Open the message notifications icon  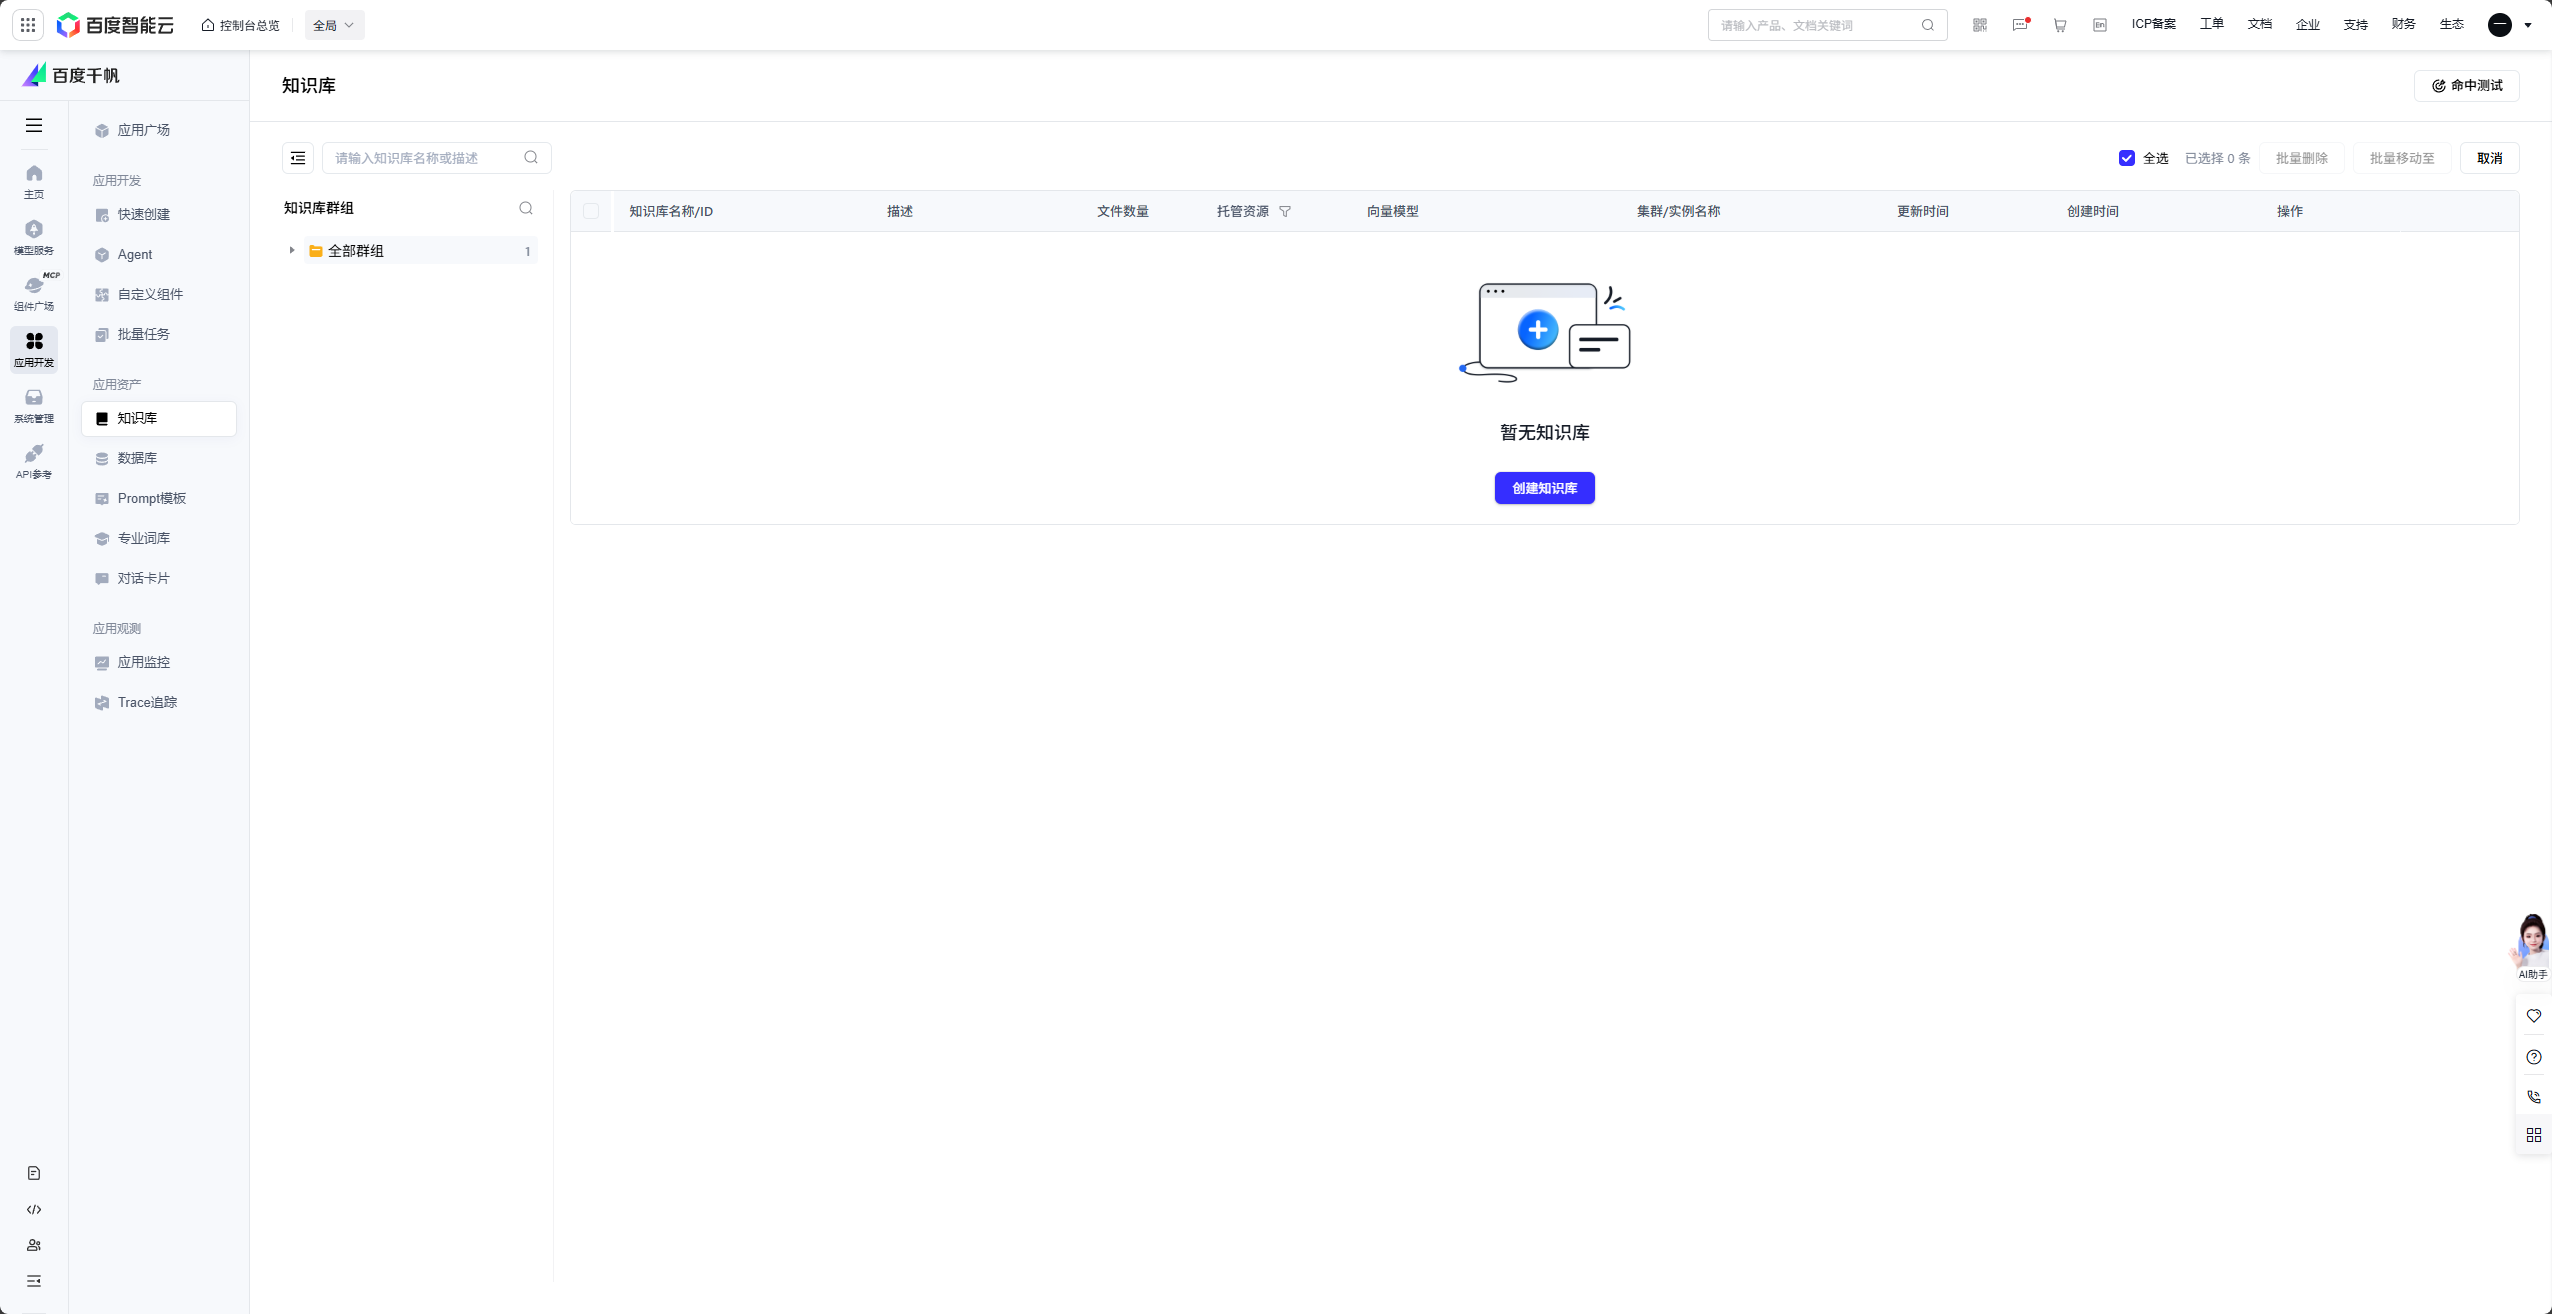click(x=2020, y=25)
